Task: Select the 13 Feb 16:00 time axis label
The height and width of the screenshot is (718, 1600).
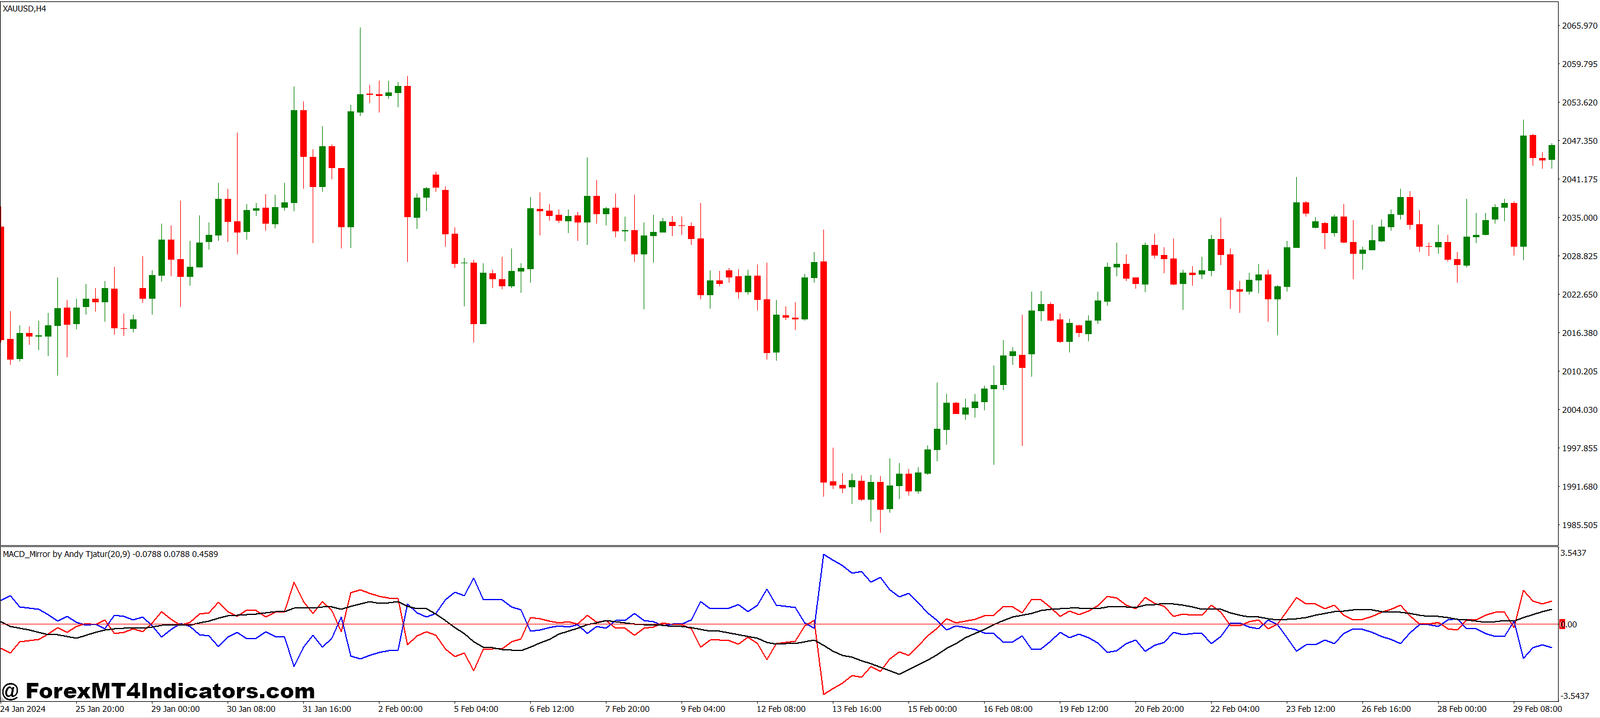Action: click(857, 709)
